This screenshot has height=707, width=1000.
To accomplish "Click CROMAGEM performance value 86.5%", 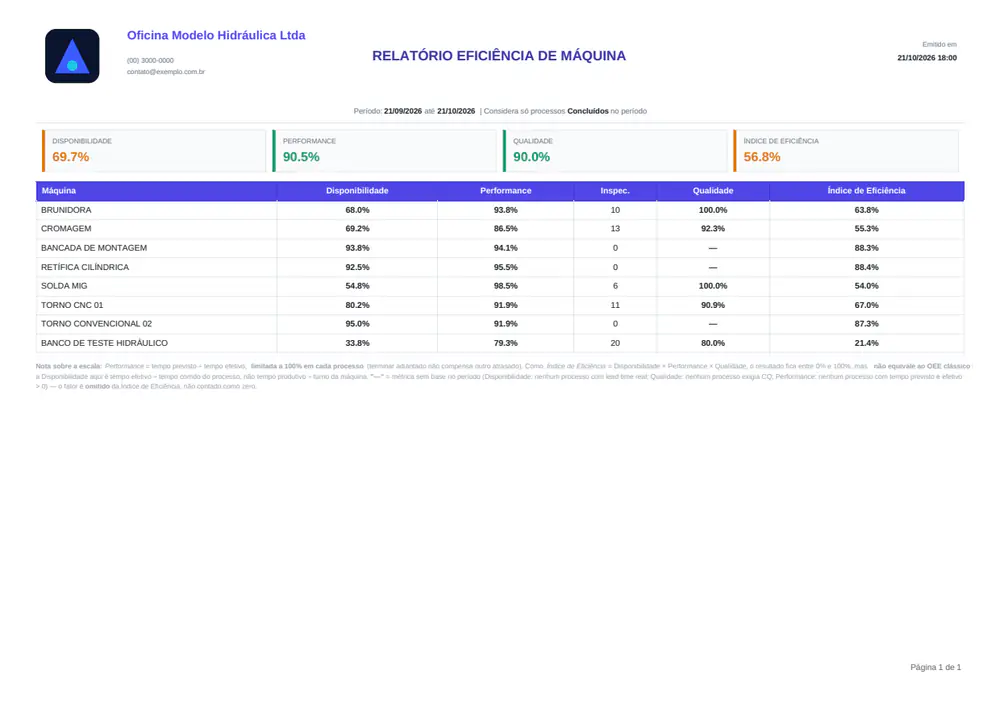I will point(506,228).
